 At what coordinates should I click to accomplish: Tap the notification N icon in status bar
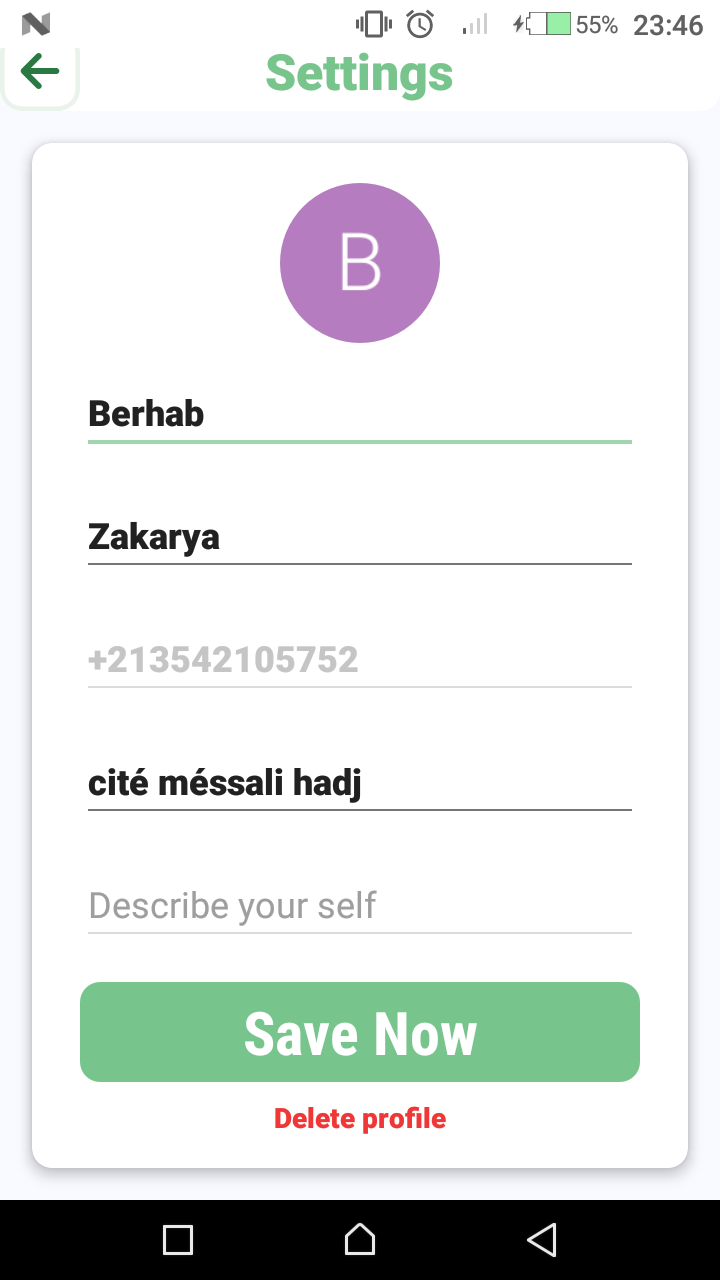[36, 24]
